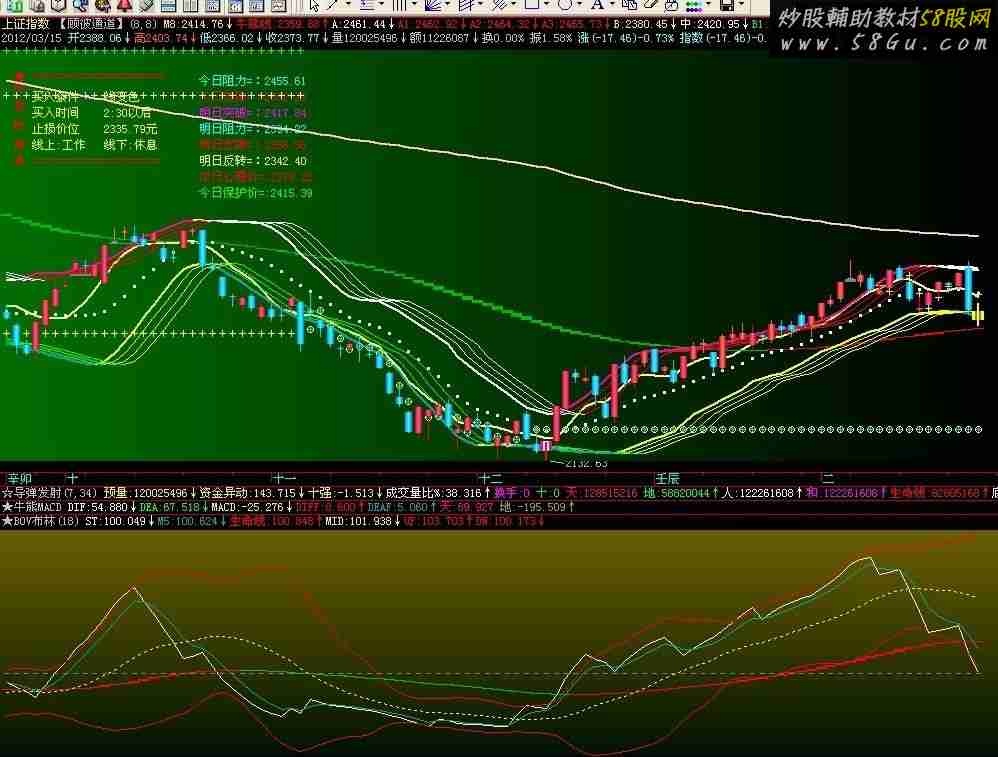Select the eraser tool in toolbar
This screenshot has height=757, width=998.
[649, 4]
